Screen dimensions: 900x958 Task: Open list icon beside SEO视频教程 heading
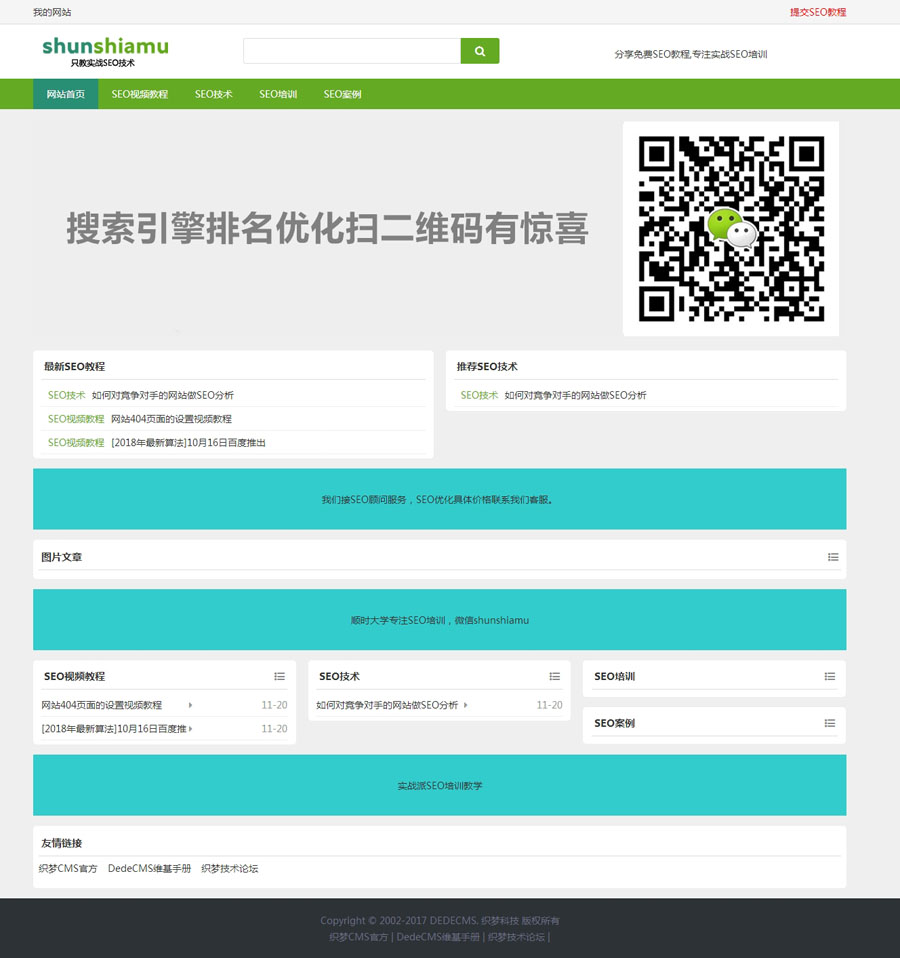pos(279,676)
